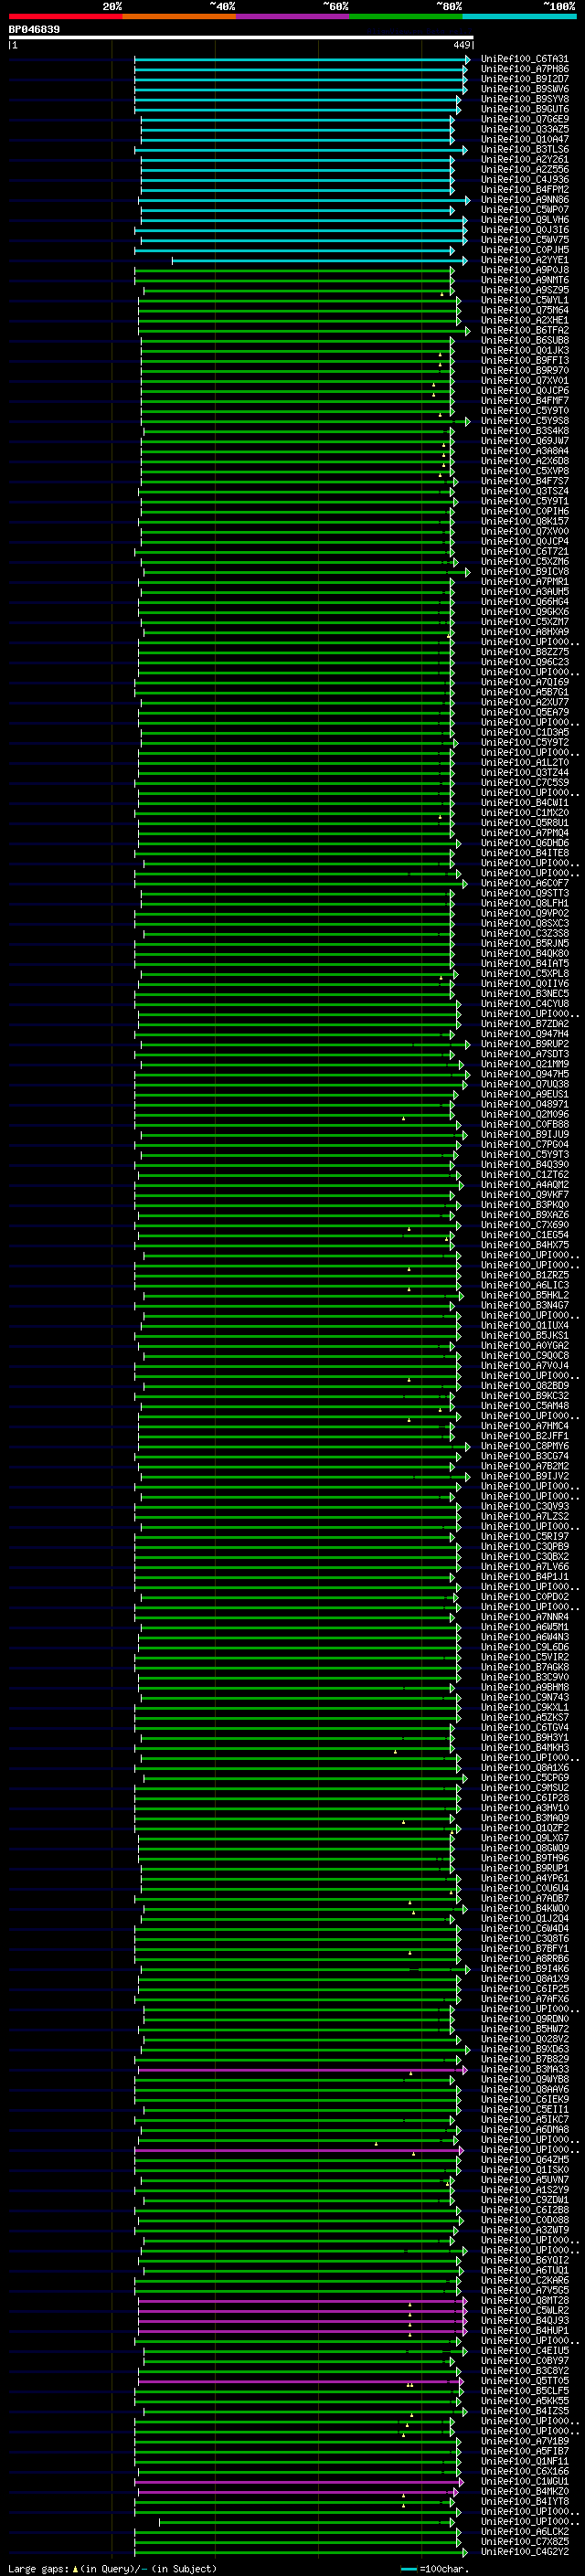Screen dimensions: 585x2576
Task: Select the UniRef100_Q8K157 label
Action: click(x=524, y=522)
